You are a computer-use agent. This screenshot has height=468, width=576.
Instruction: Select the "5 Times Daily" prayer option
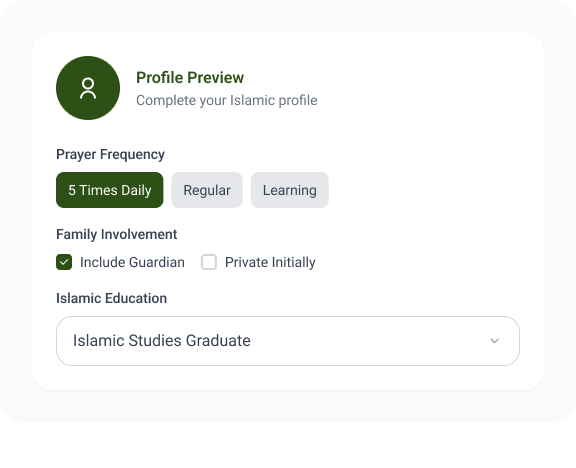(x=109, y=190)
